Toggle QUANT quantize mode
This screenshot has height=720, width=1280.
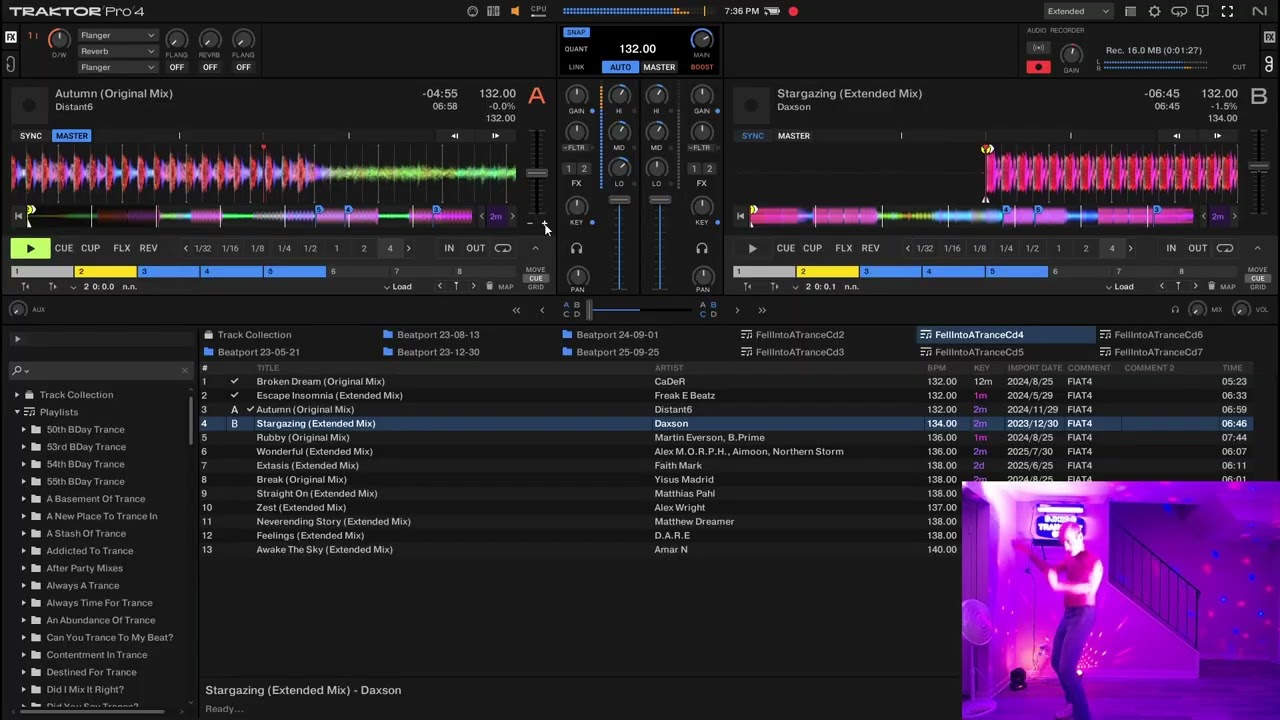coord(576,49)
